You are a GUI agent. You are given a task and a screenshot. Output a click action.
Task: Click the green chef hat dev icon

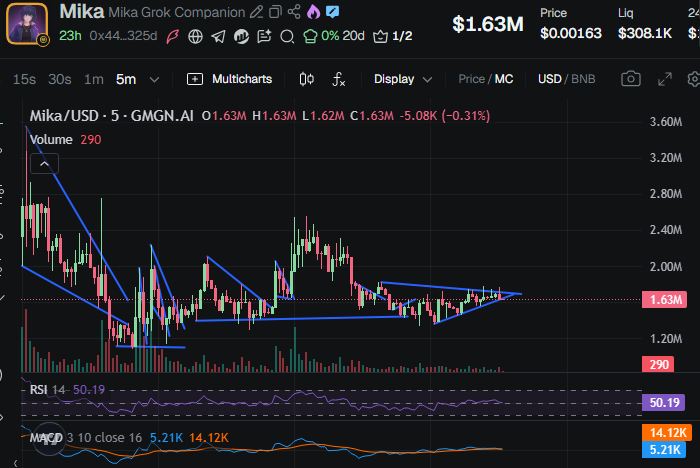click(x=310, y=36)
